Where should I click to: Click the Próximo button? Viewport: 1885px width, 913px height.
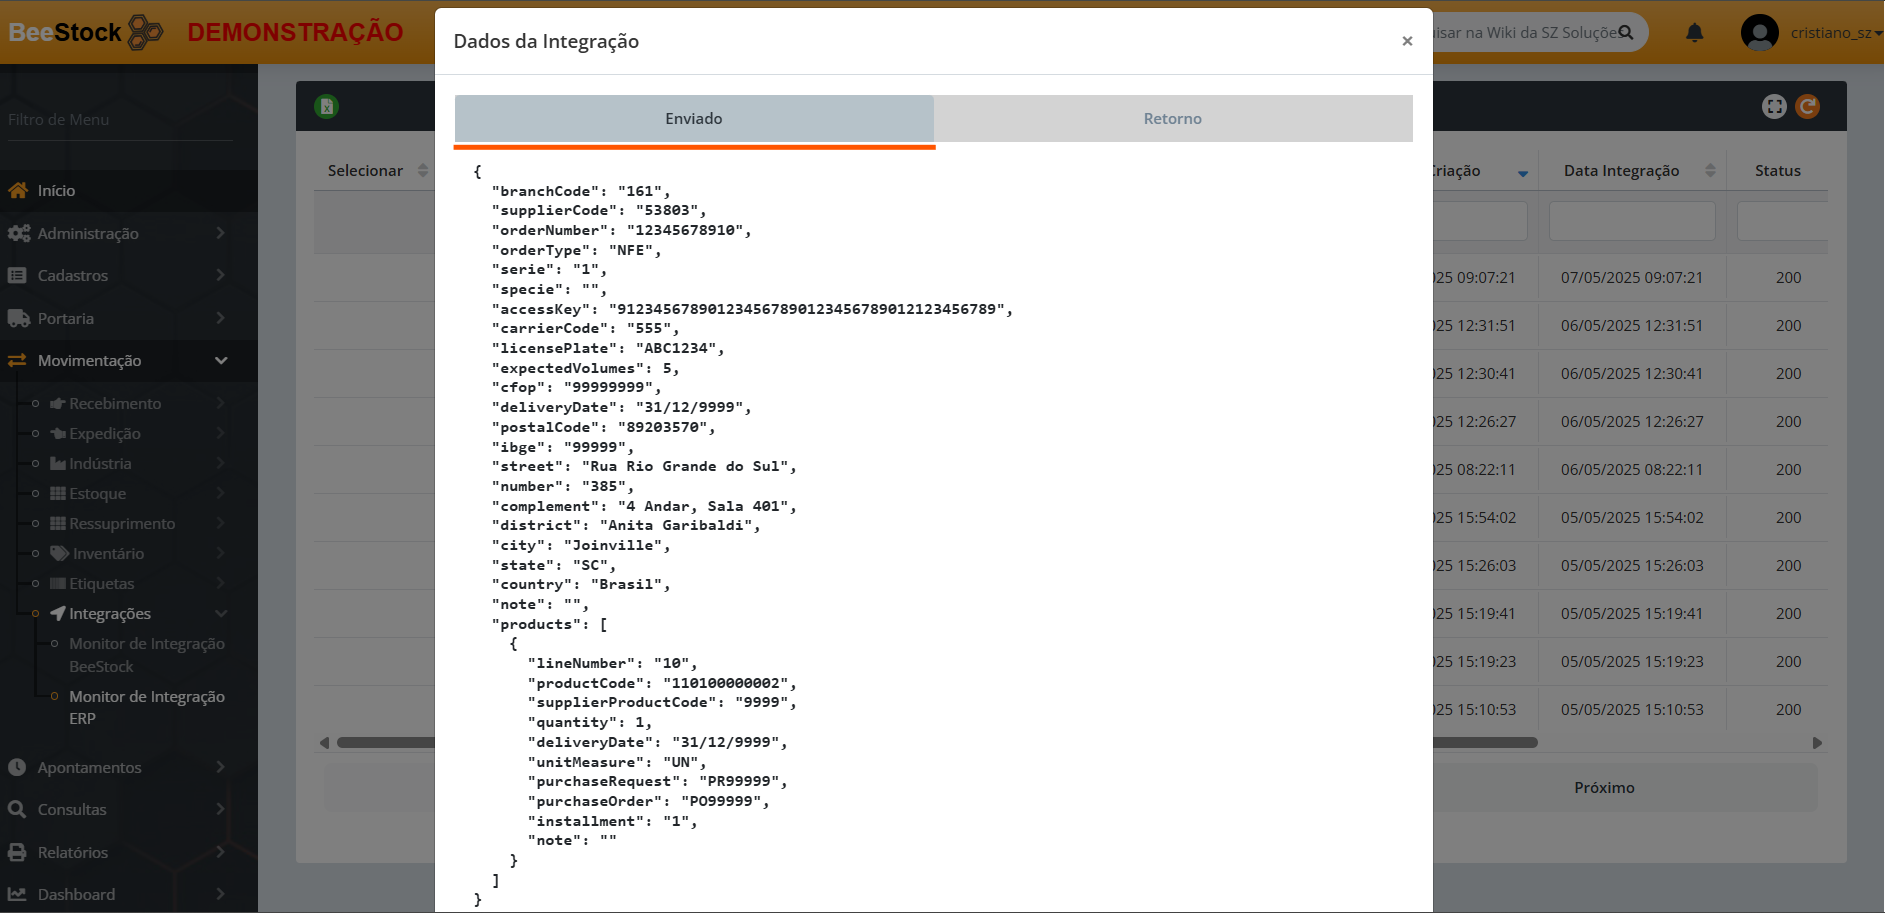(x=1603, y=788)
